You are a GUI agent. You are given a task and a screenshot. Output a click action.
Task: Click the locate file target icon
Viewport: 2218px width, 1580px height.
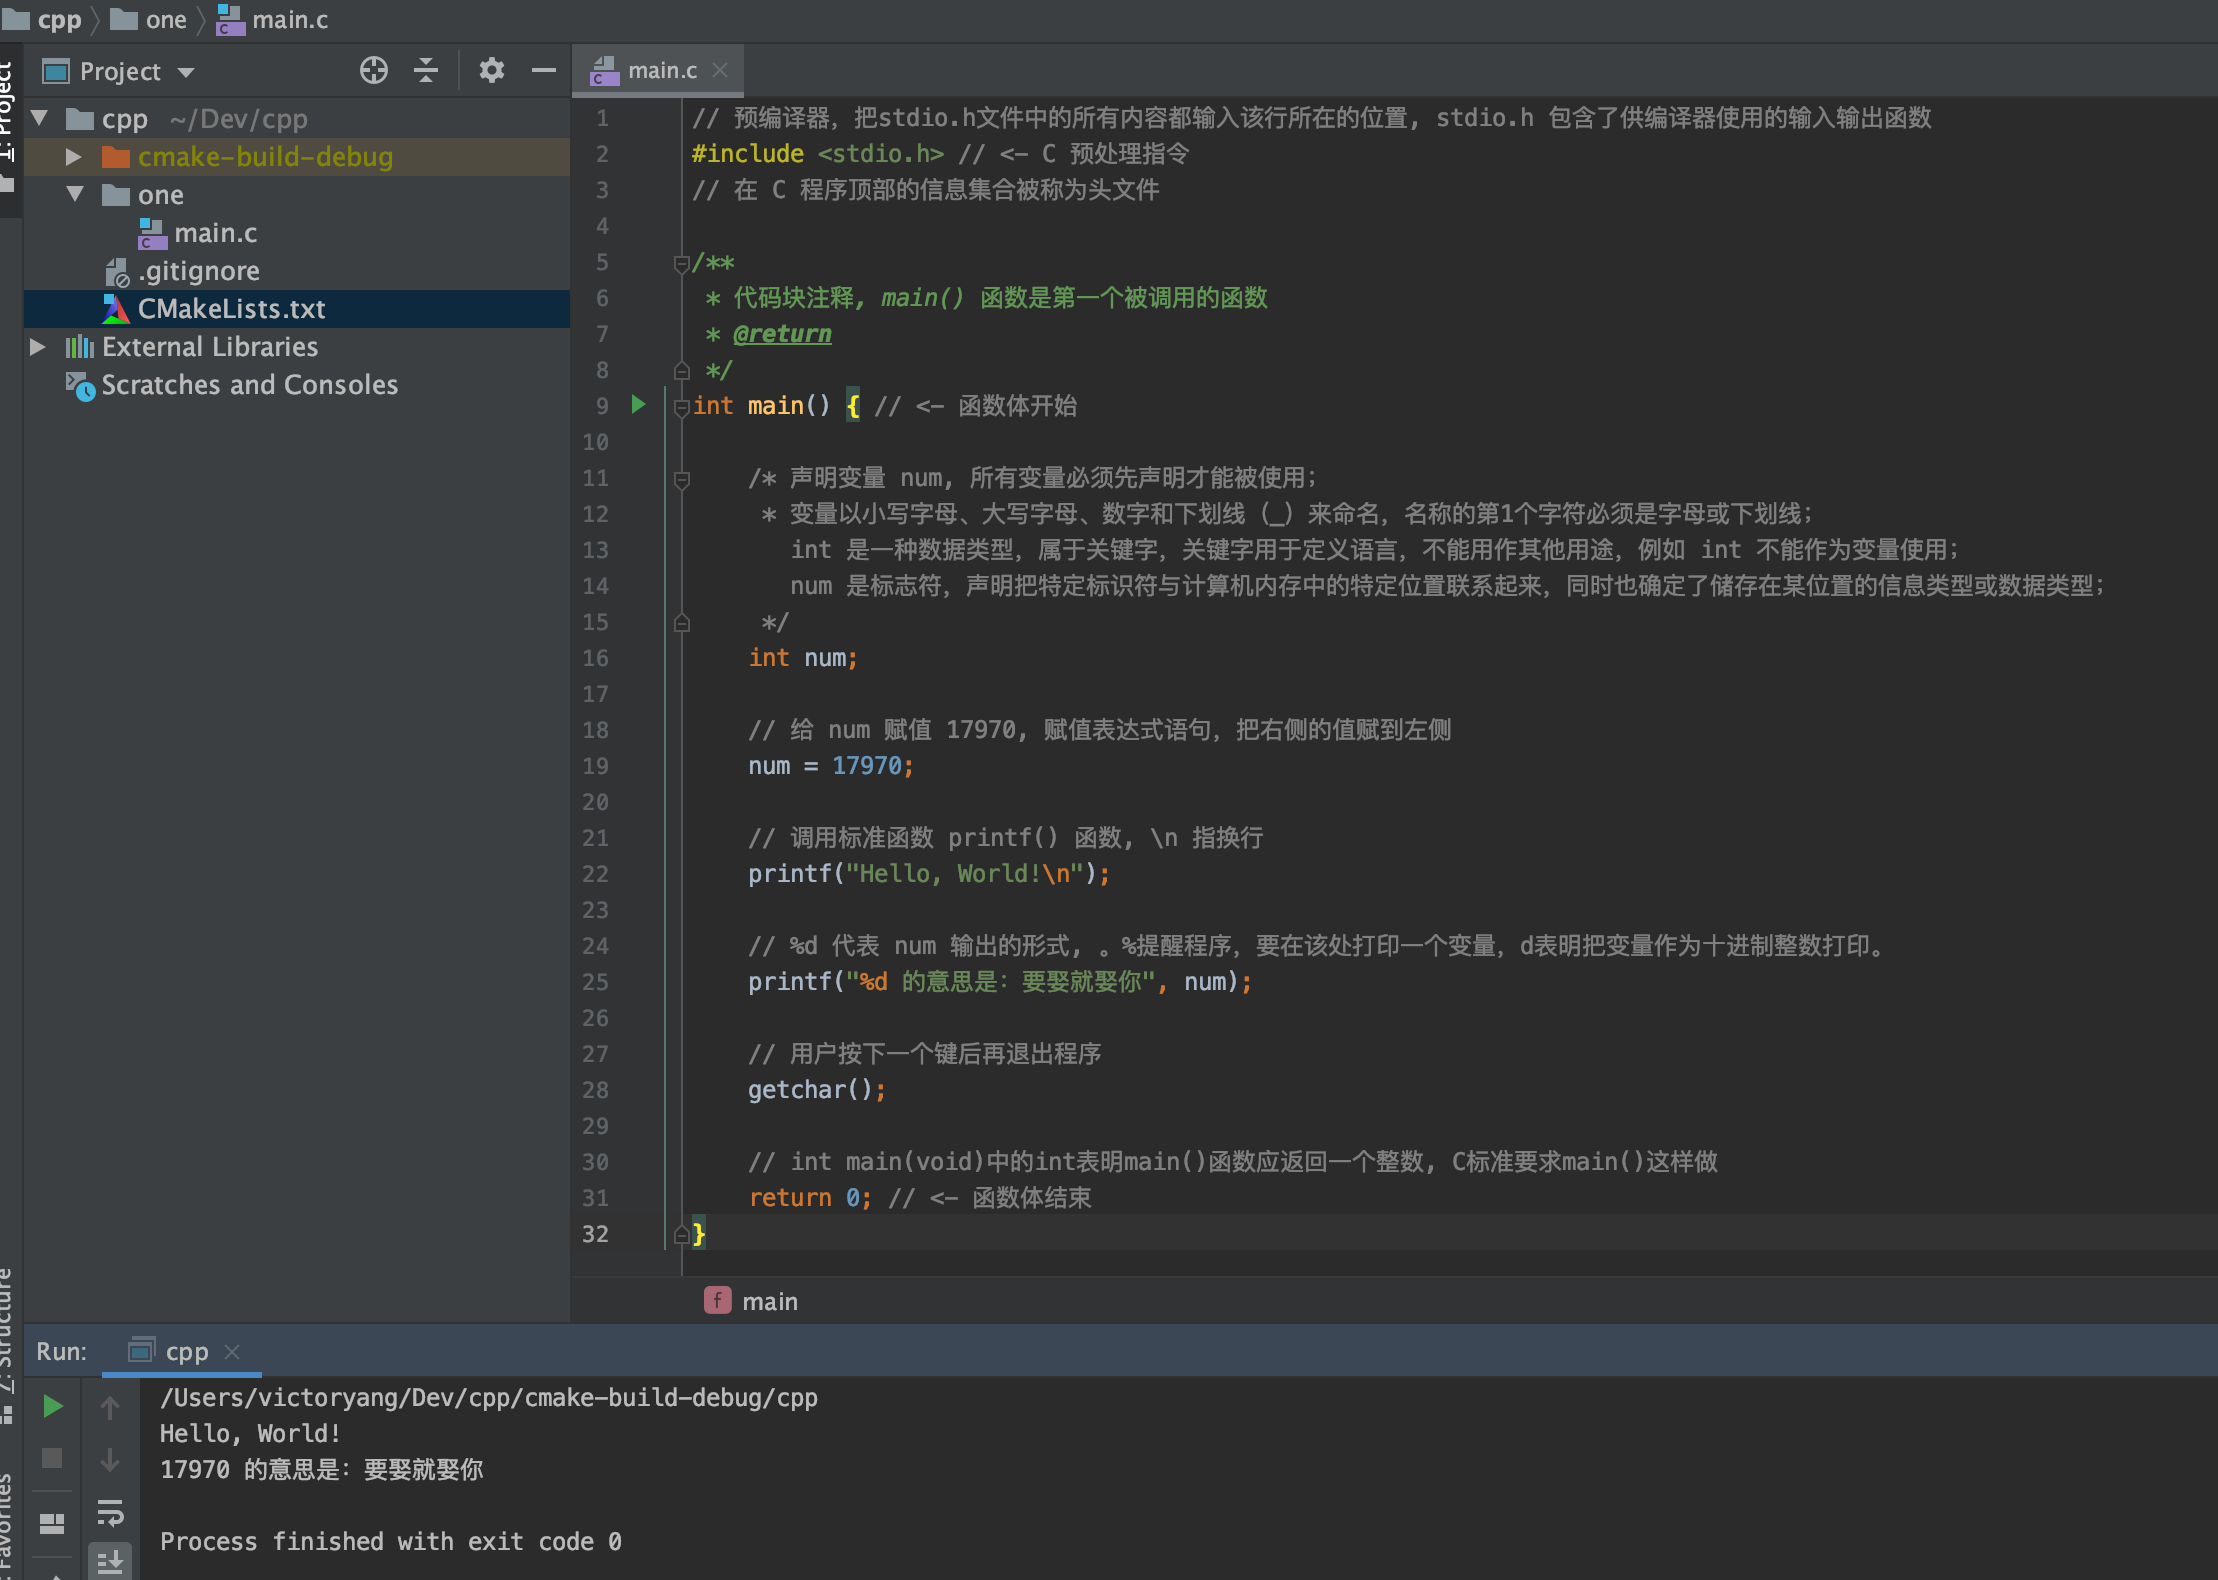pyautogui.click(x=373, y=71)
